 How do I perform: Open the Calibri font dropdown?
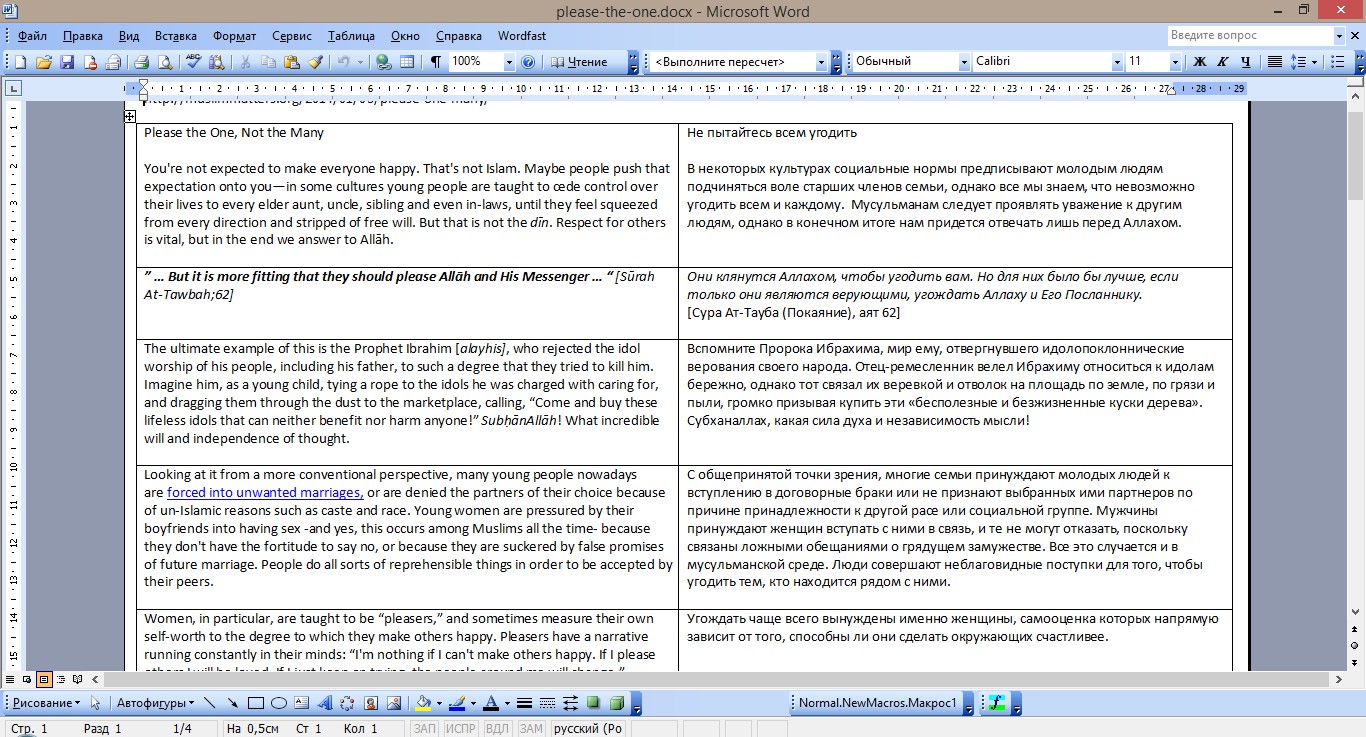(1117, 62)
